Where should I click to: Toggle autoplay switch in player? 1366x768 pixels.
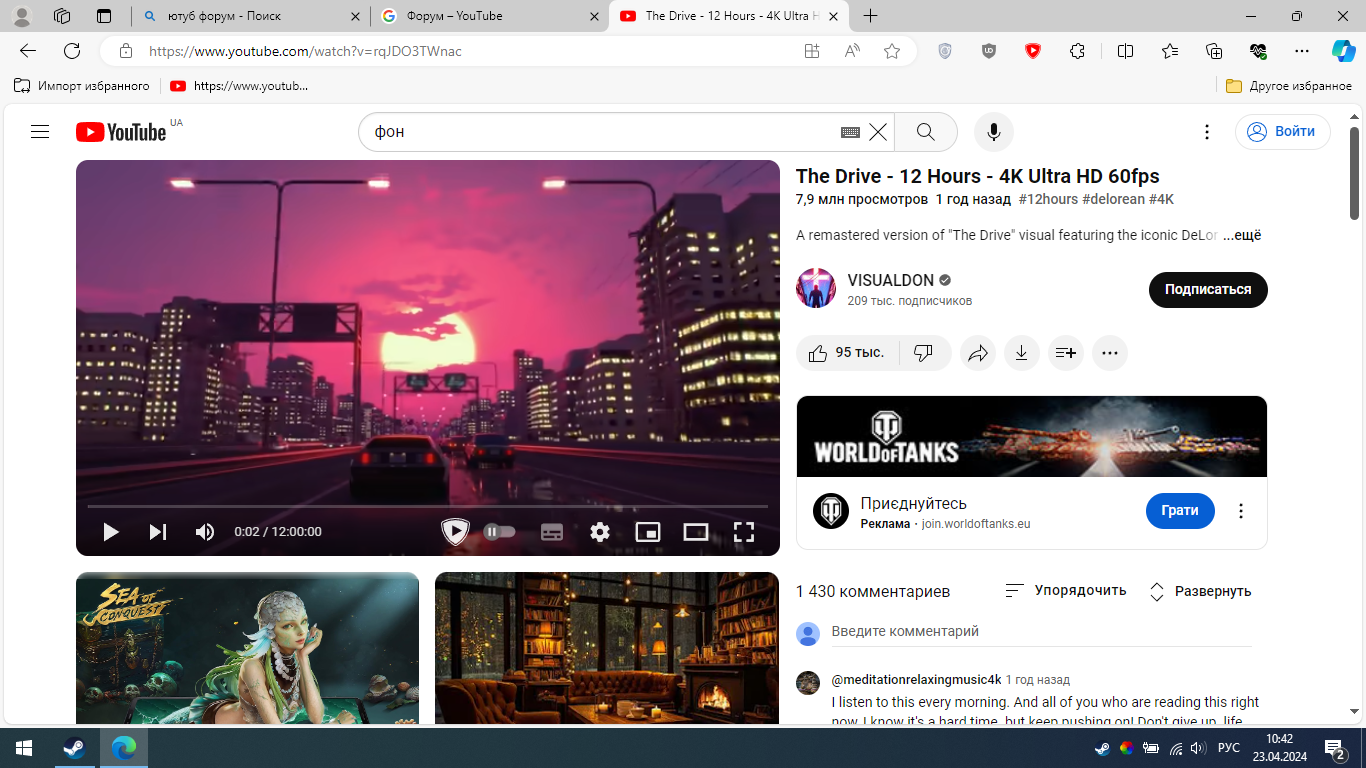point(499,532)
